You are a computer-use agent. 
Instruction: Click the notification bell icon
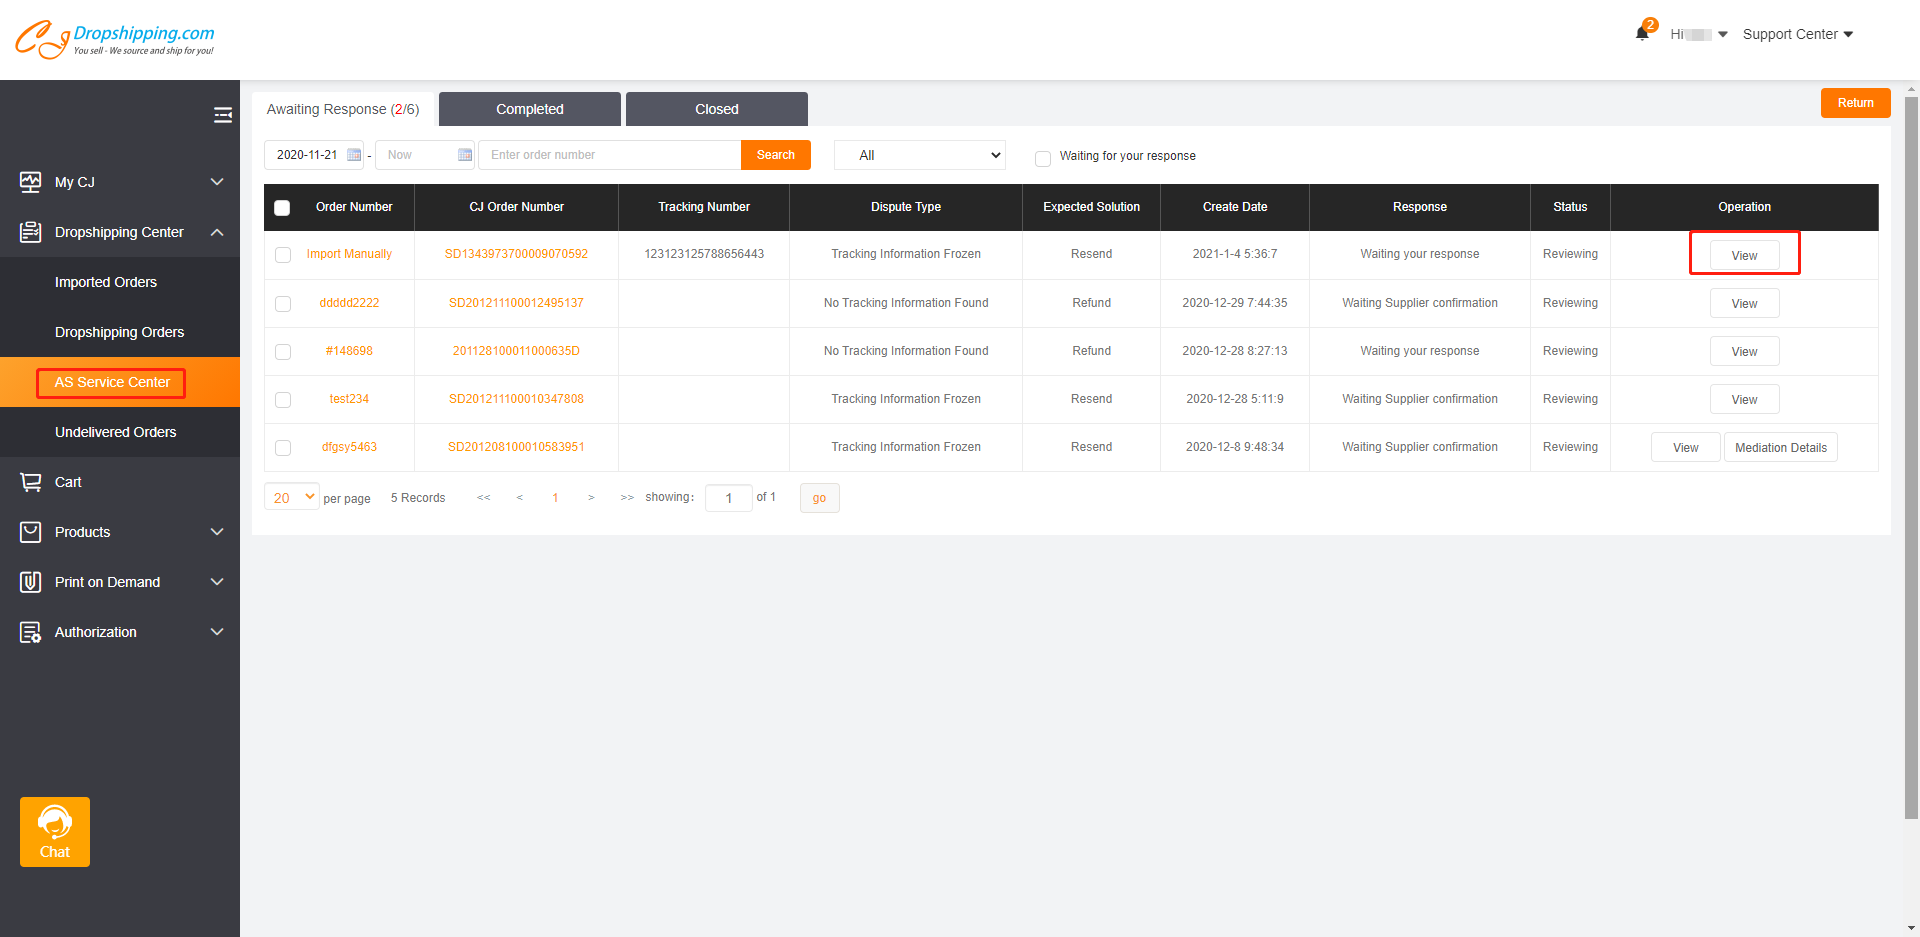coord(1642,34)
